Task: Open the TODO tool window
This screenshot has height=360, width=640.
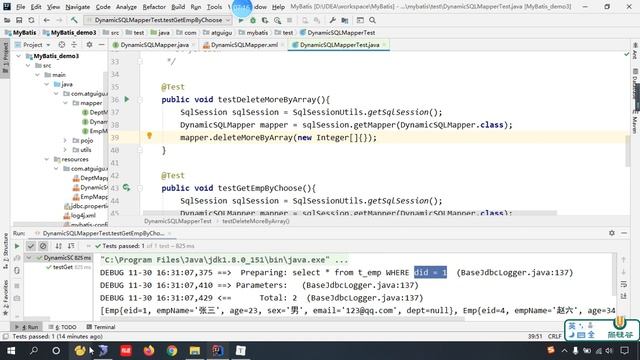Action: [62, 327]
